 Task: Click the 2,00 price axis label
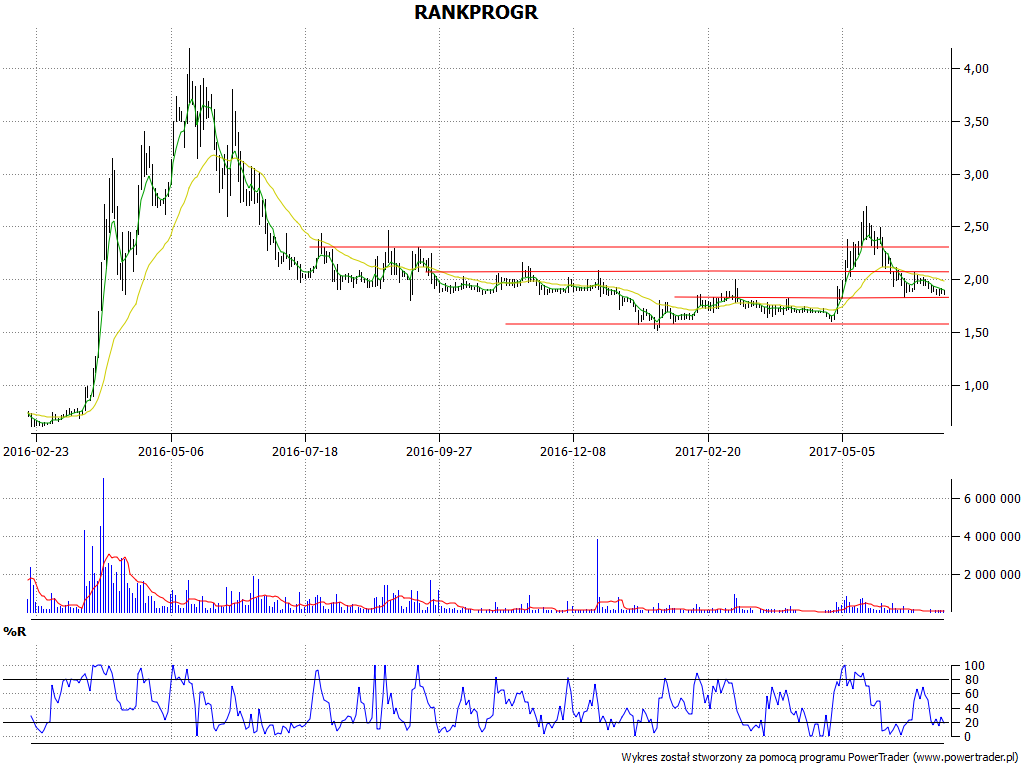978,280
